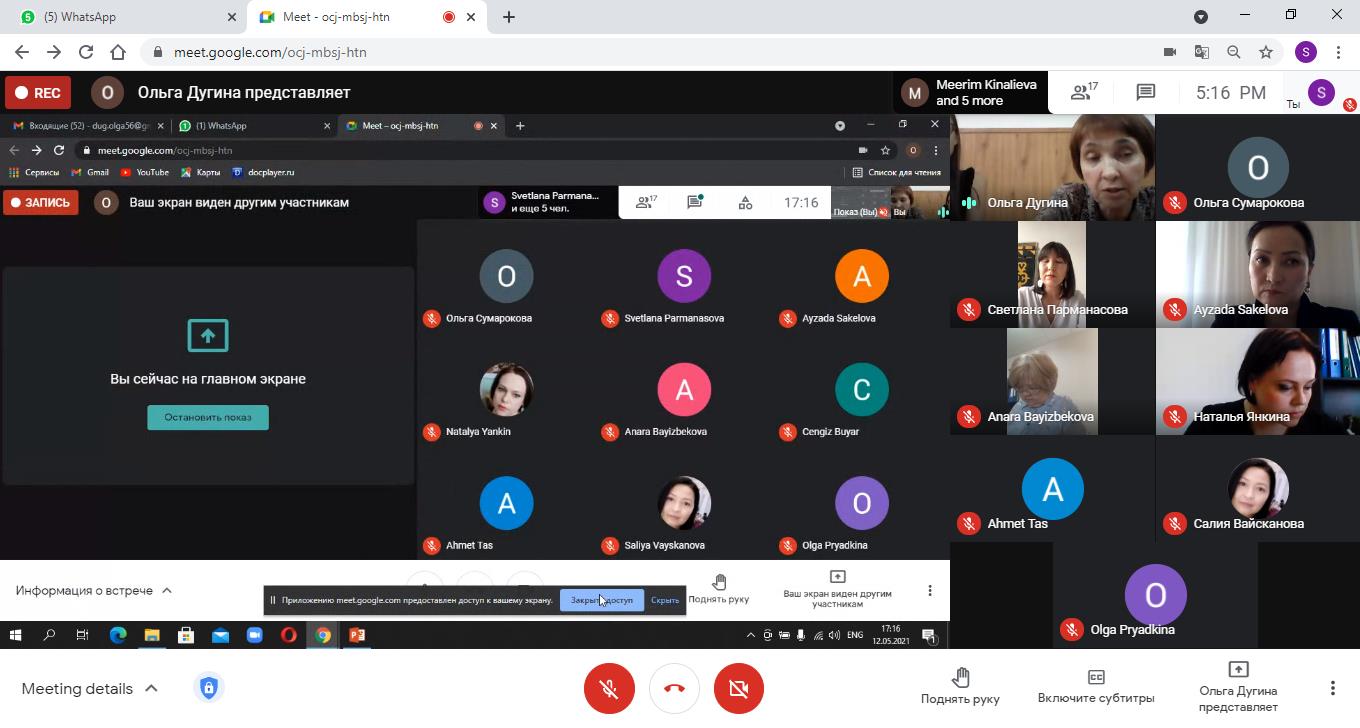
Task: Click ENG language indicator in shared taskbar
Action: pos(855,635)
